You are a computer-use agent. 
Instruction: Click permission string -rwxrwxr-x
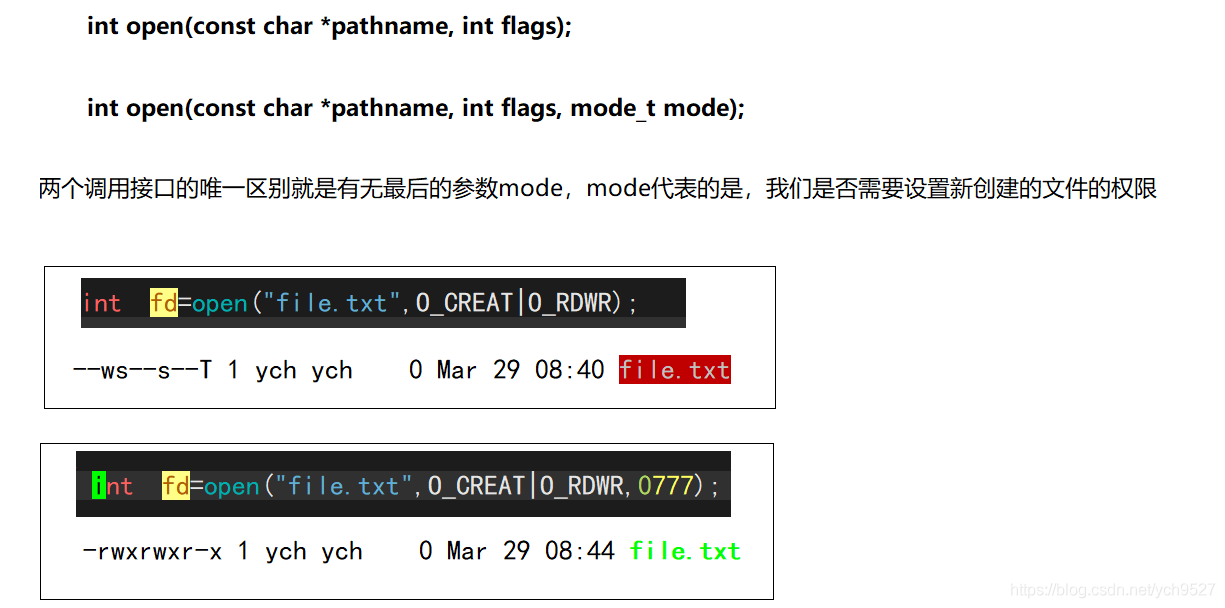[x=152, y=551]
